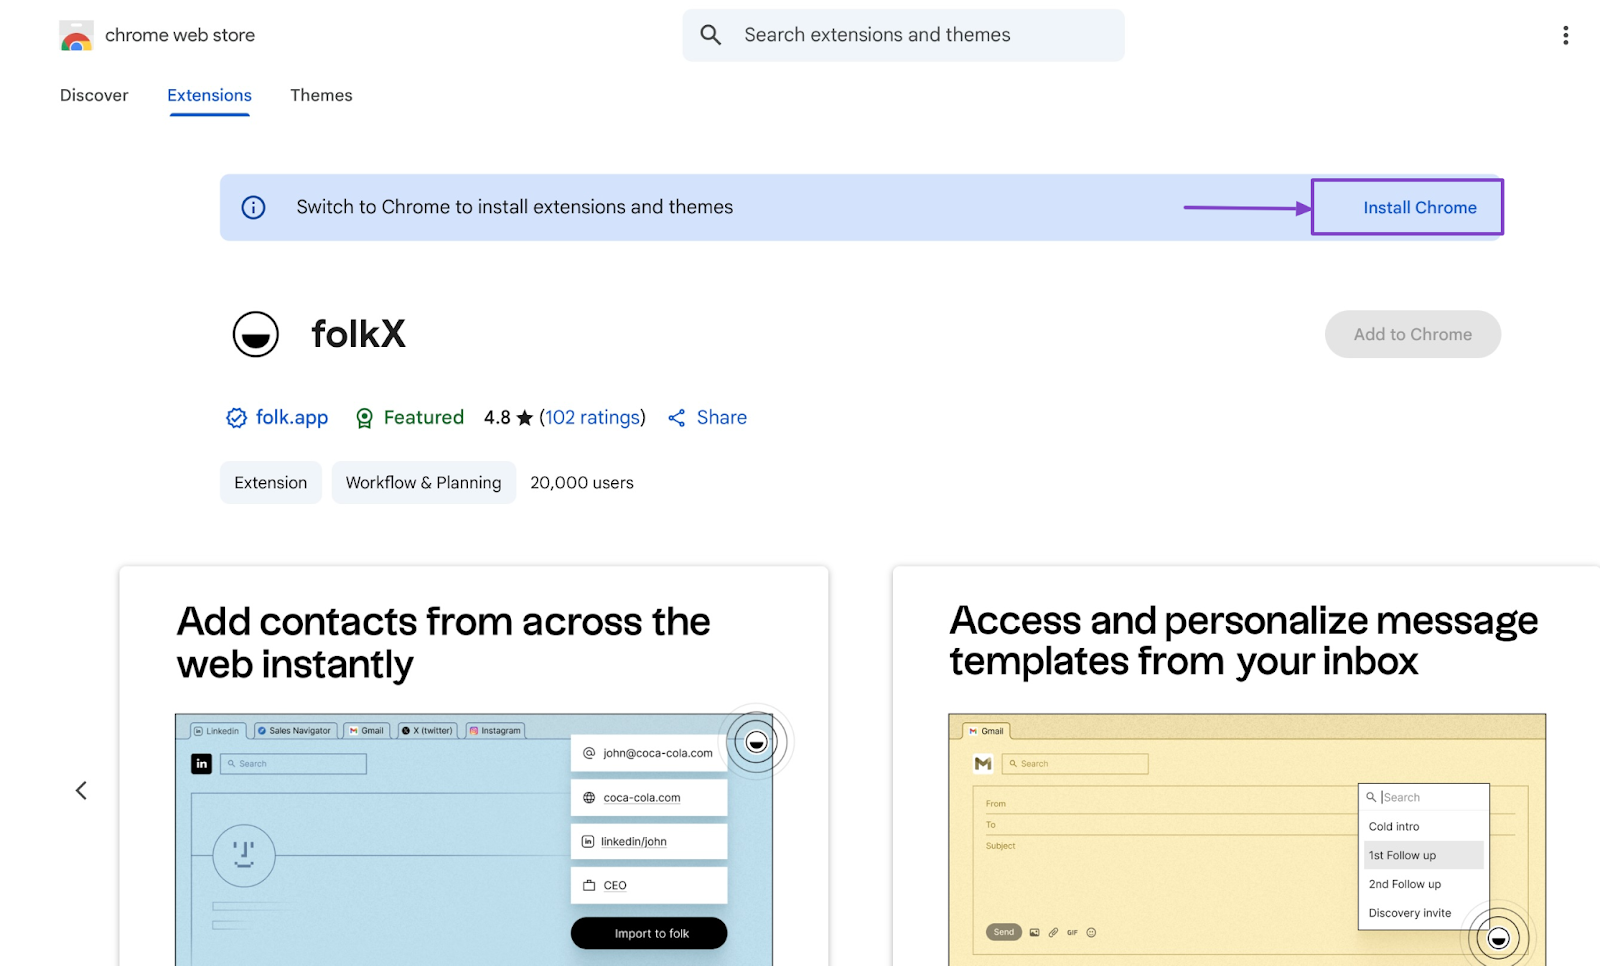Click the Share icon

[x=677, y=418]
